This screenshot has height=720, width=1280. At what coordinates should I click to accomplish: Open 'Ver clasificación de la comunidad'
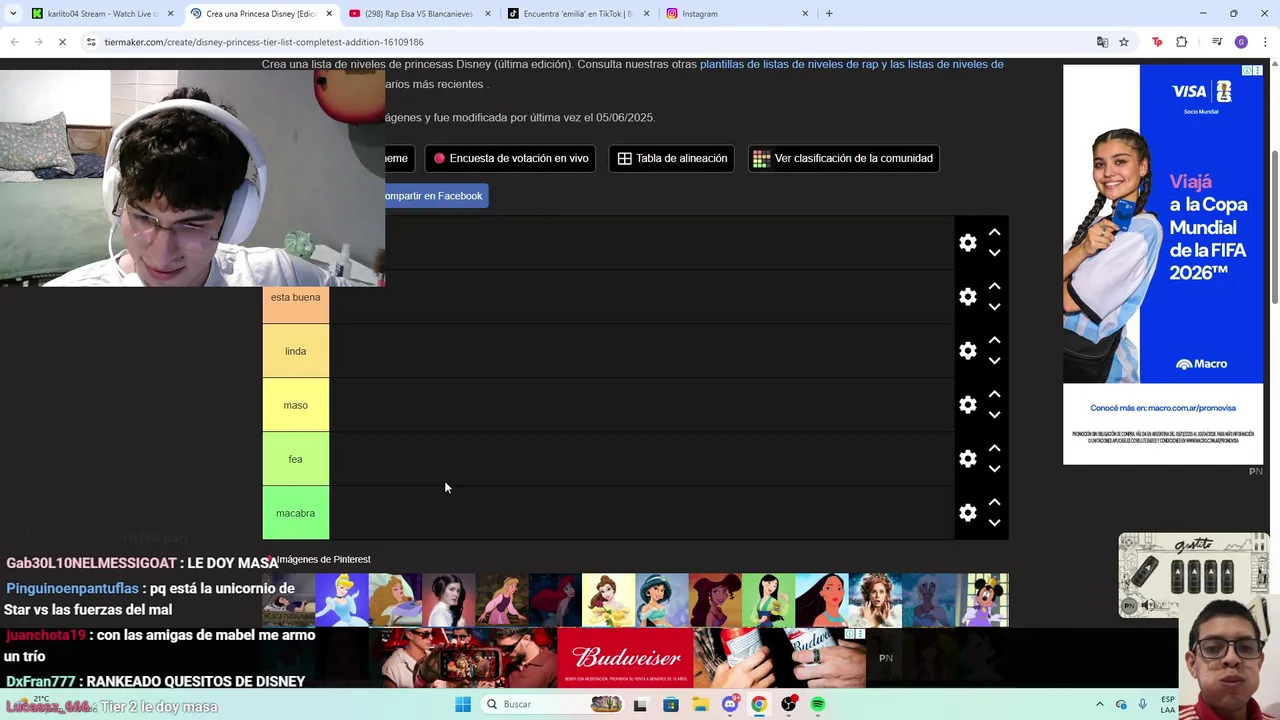[843, 158]
